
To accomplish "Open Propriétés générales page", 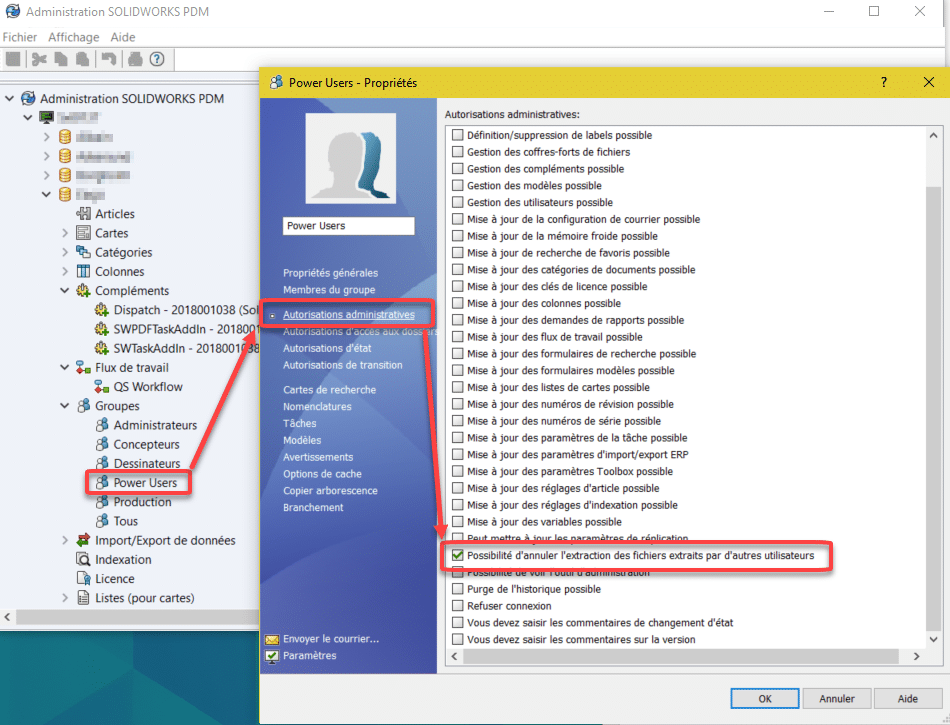I will tap(330, 273).
